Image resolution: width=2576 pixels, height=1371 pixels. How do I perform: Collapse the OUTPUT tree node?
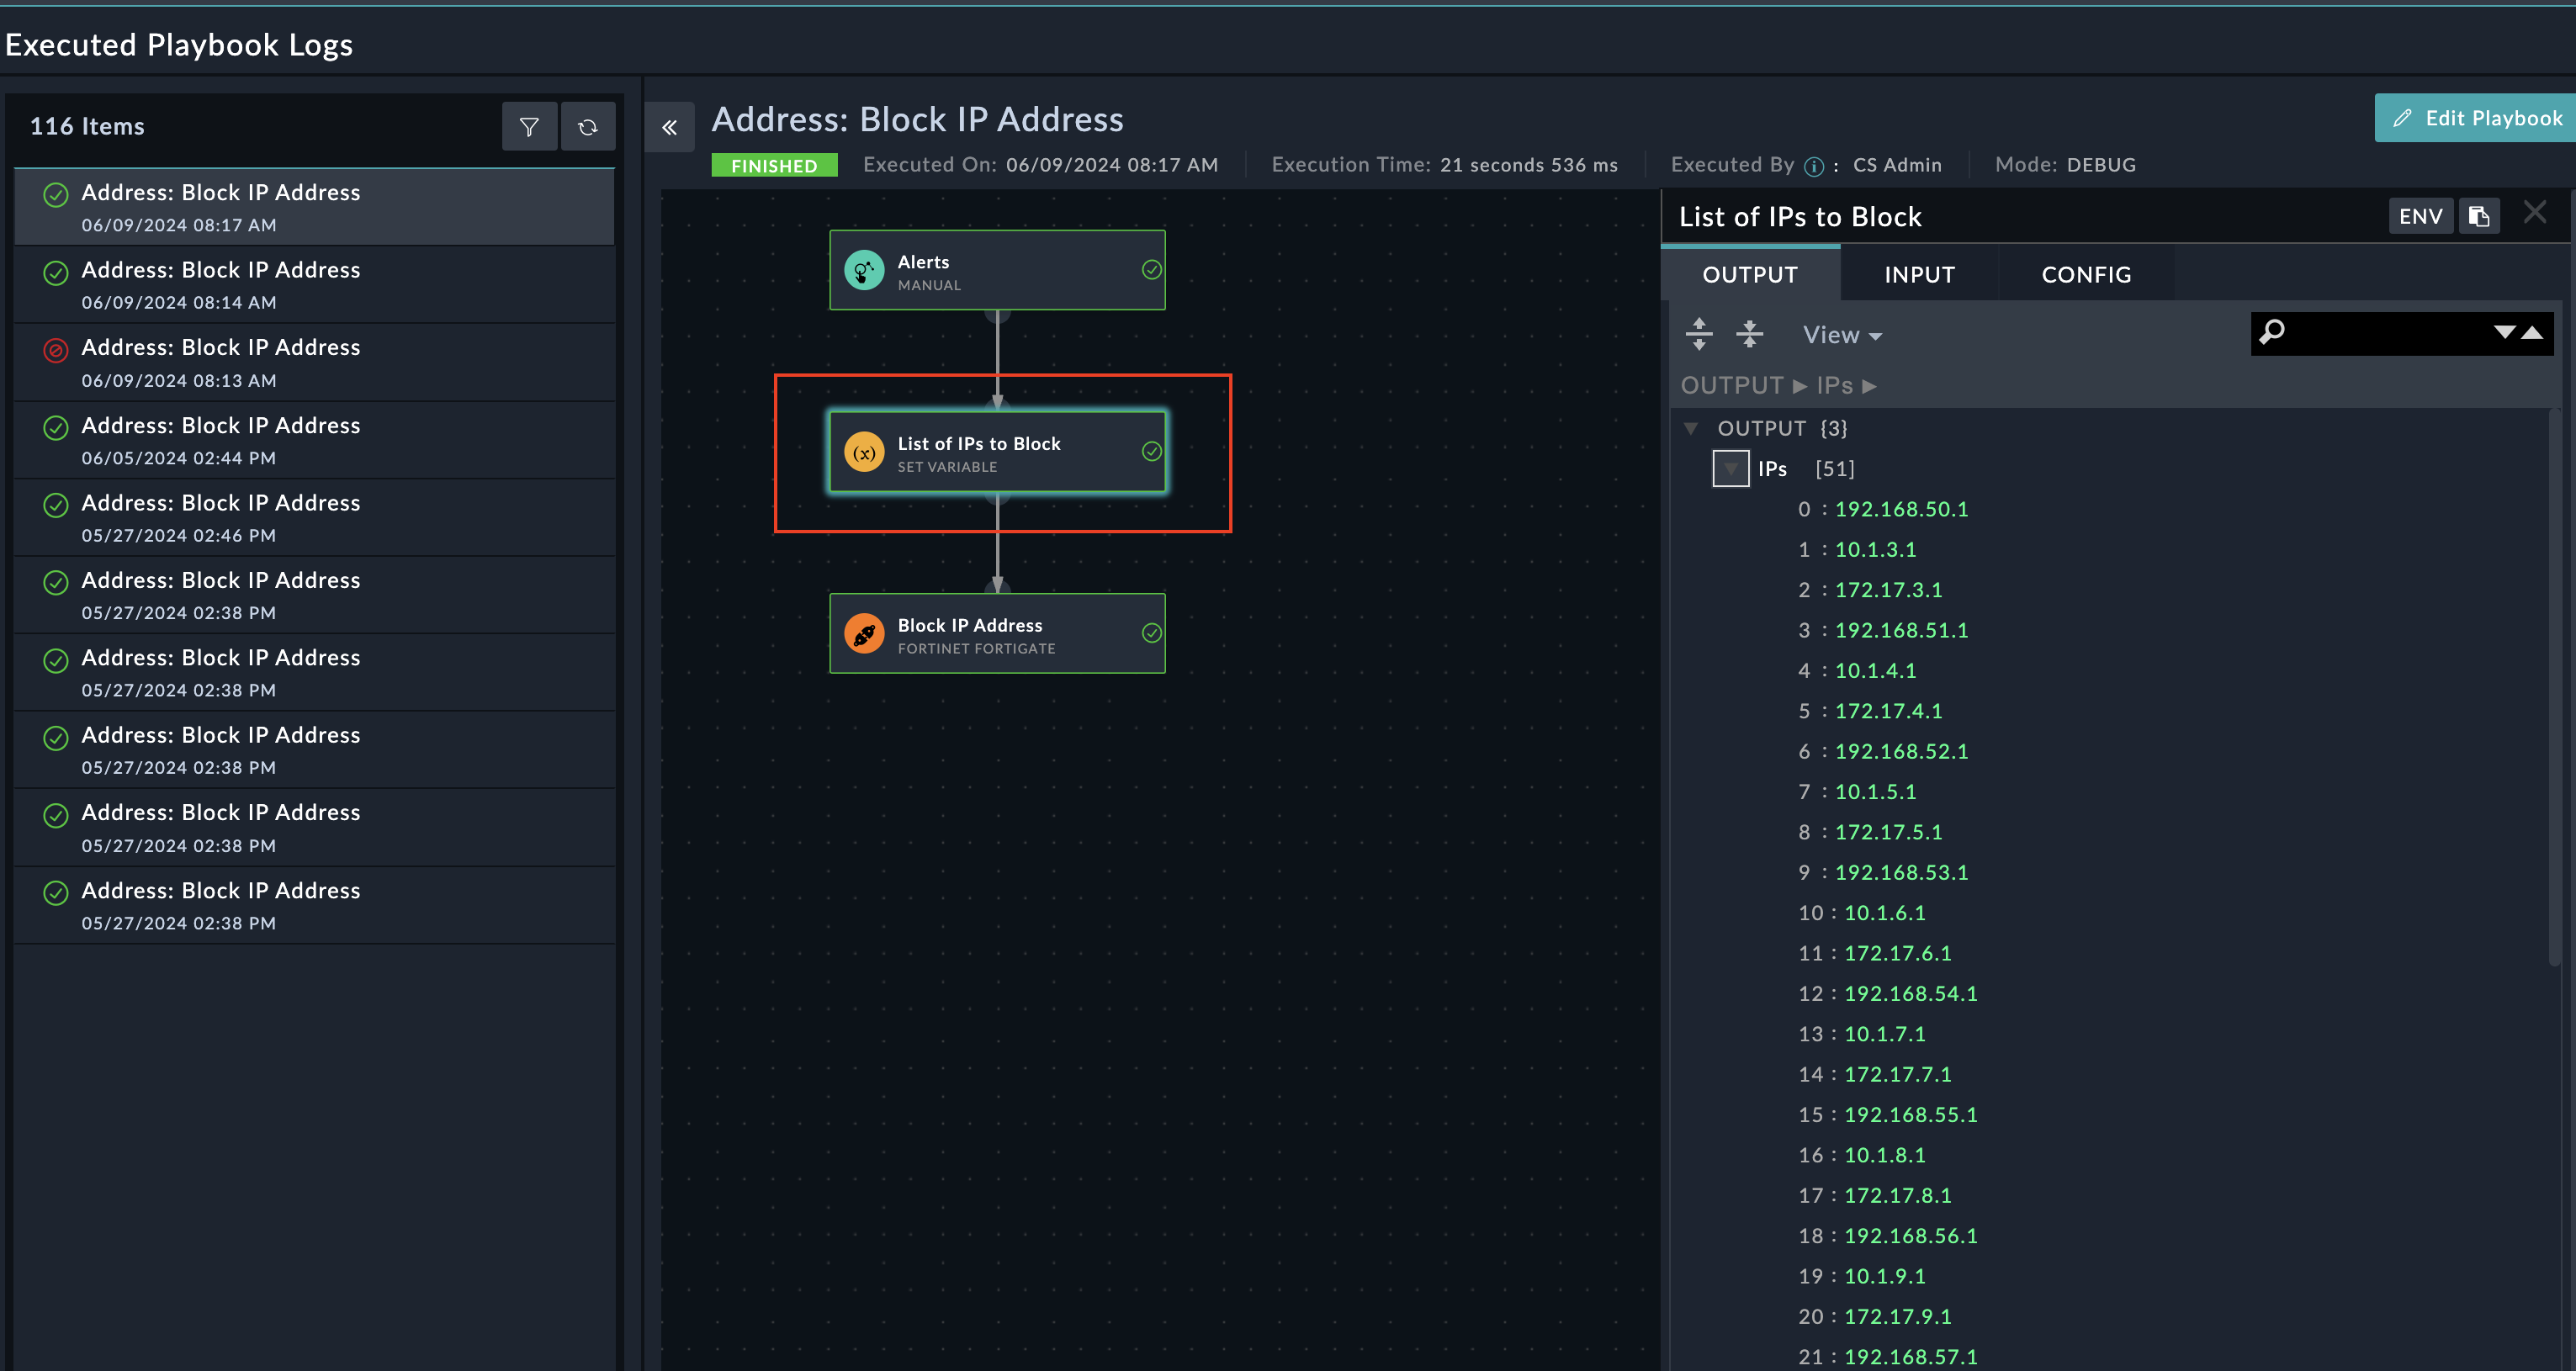(1691, 428)
